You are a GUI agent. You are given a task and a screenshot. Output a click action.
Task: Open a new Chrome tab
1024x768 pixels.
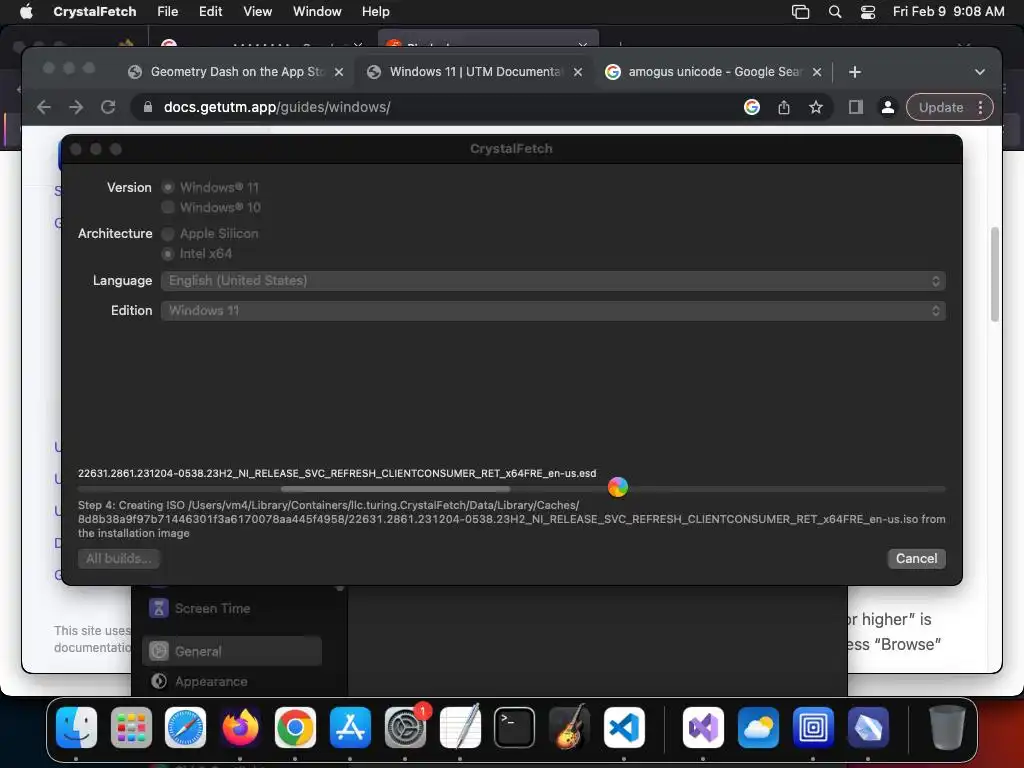coord(854,72)
